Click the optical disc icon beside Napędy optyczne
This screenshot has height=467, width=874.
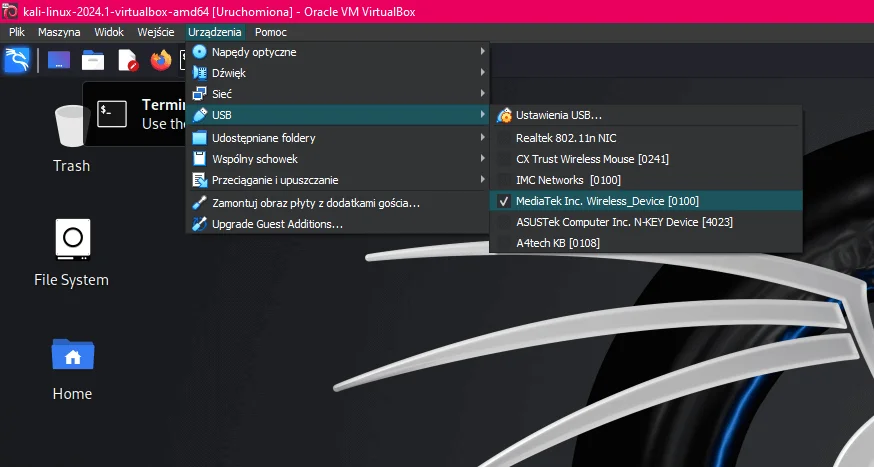[x=200, y=52]
